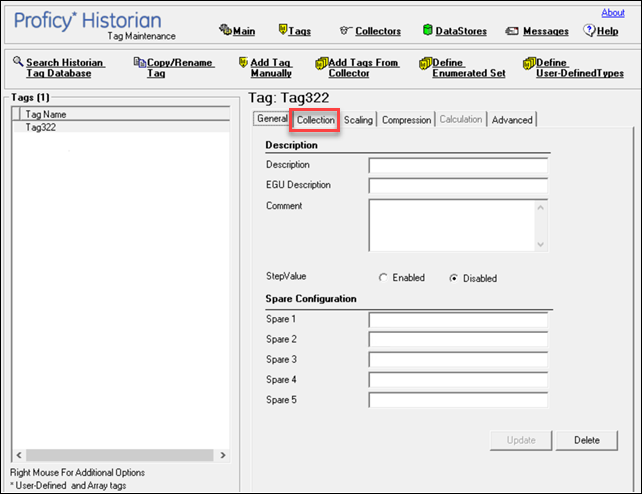Open the Main page link
Image resolution: width=642 pixels, height=494 pixels.
(244, 31)
